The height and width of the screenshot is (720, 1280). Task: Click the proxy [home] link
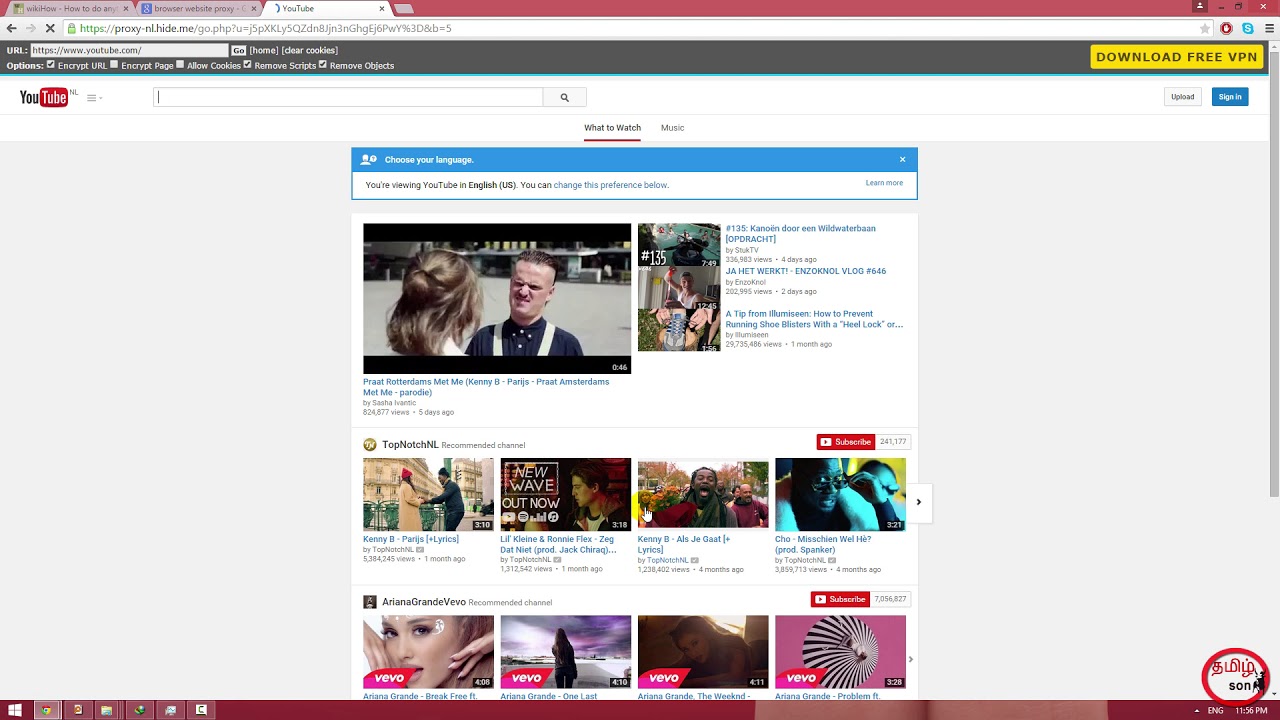click(x=264, y=50)
